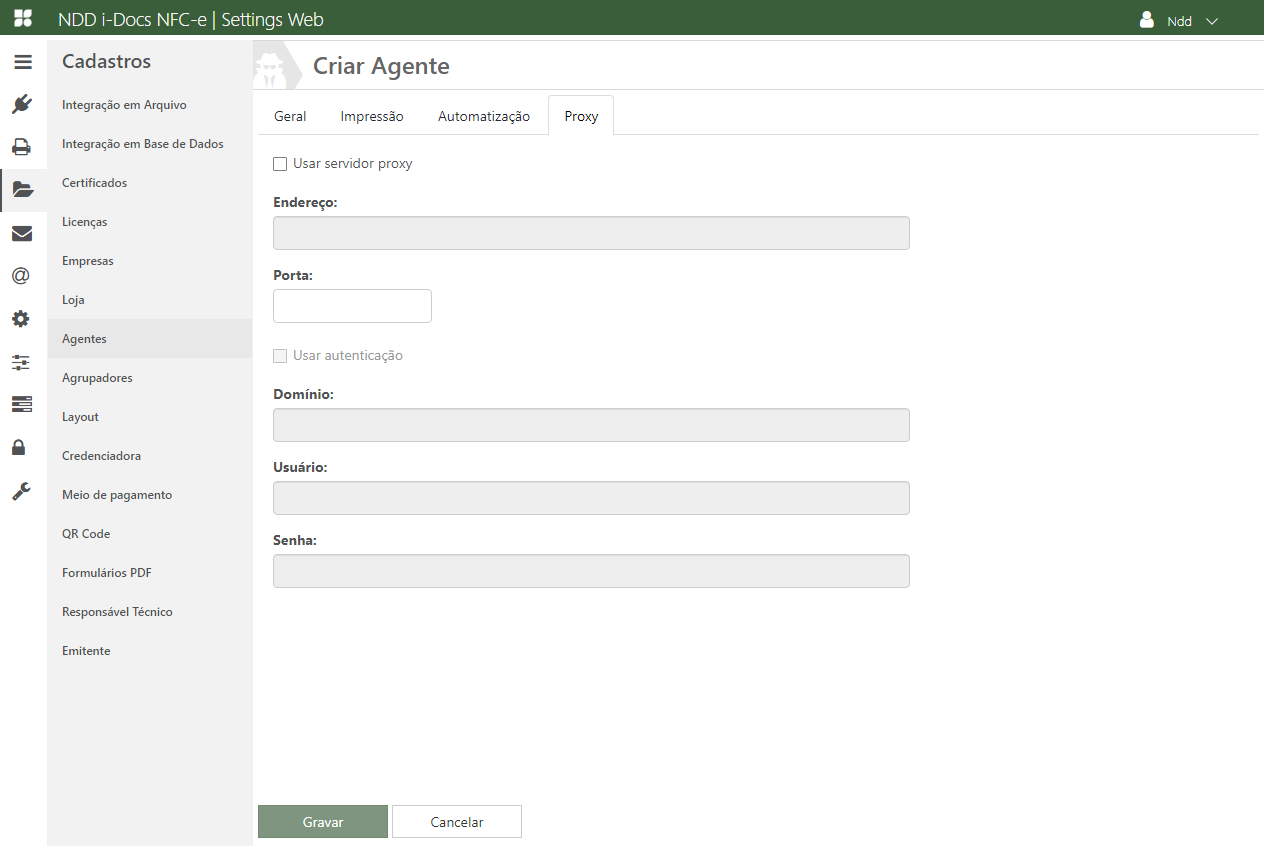Open the plug connection icon in sidebar
Viewport: 1264px width, 846px height.
coord(22,104)
